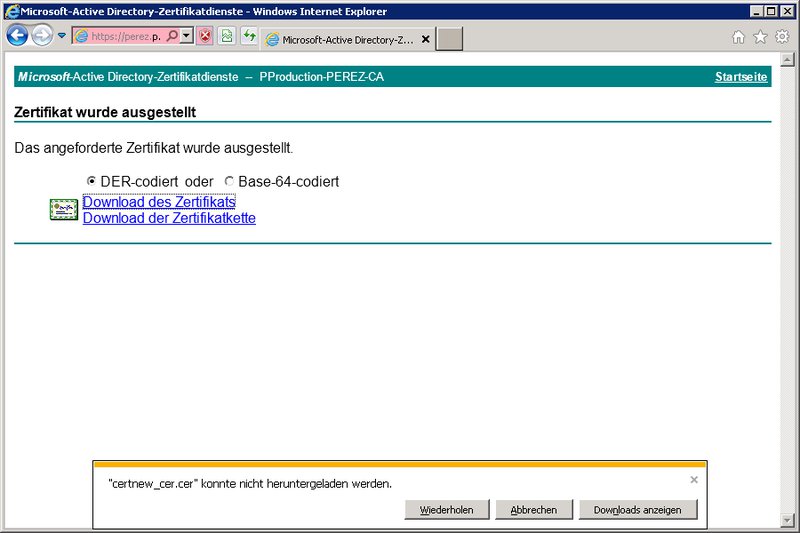Select the DER-codiert radio button
The image size is (800, 533).
[x=91, y=181]
